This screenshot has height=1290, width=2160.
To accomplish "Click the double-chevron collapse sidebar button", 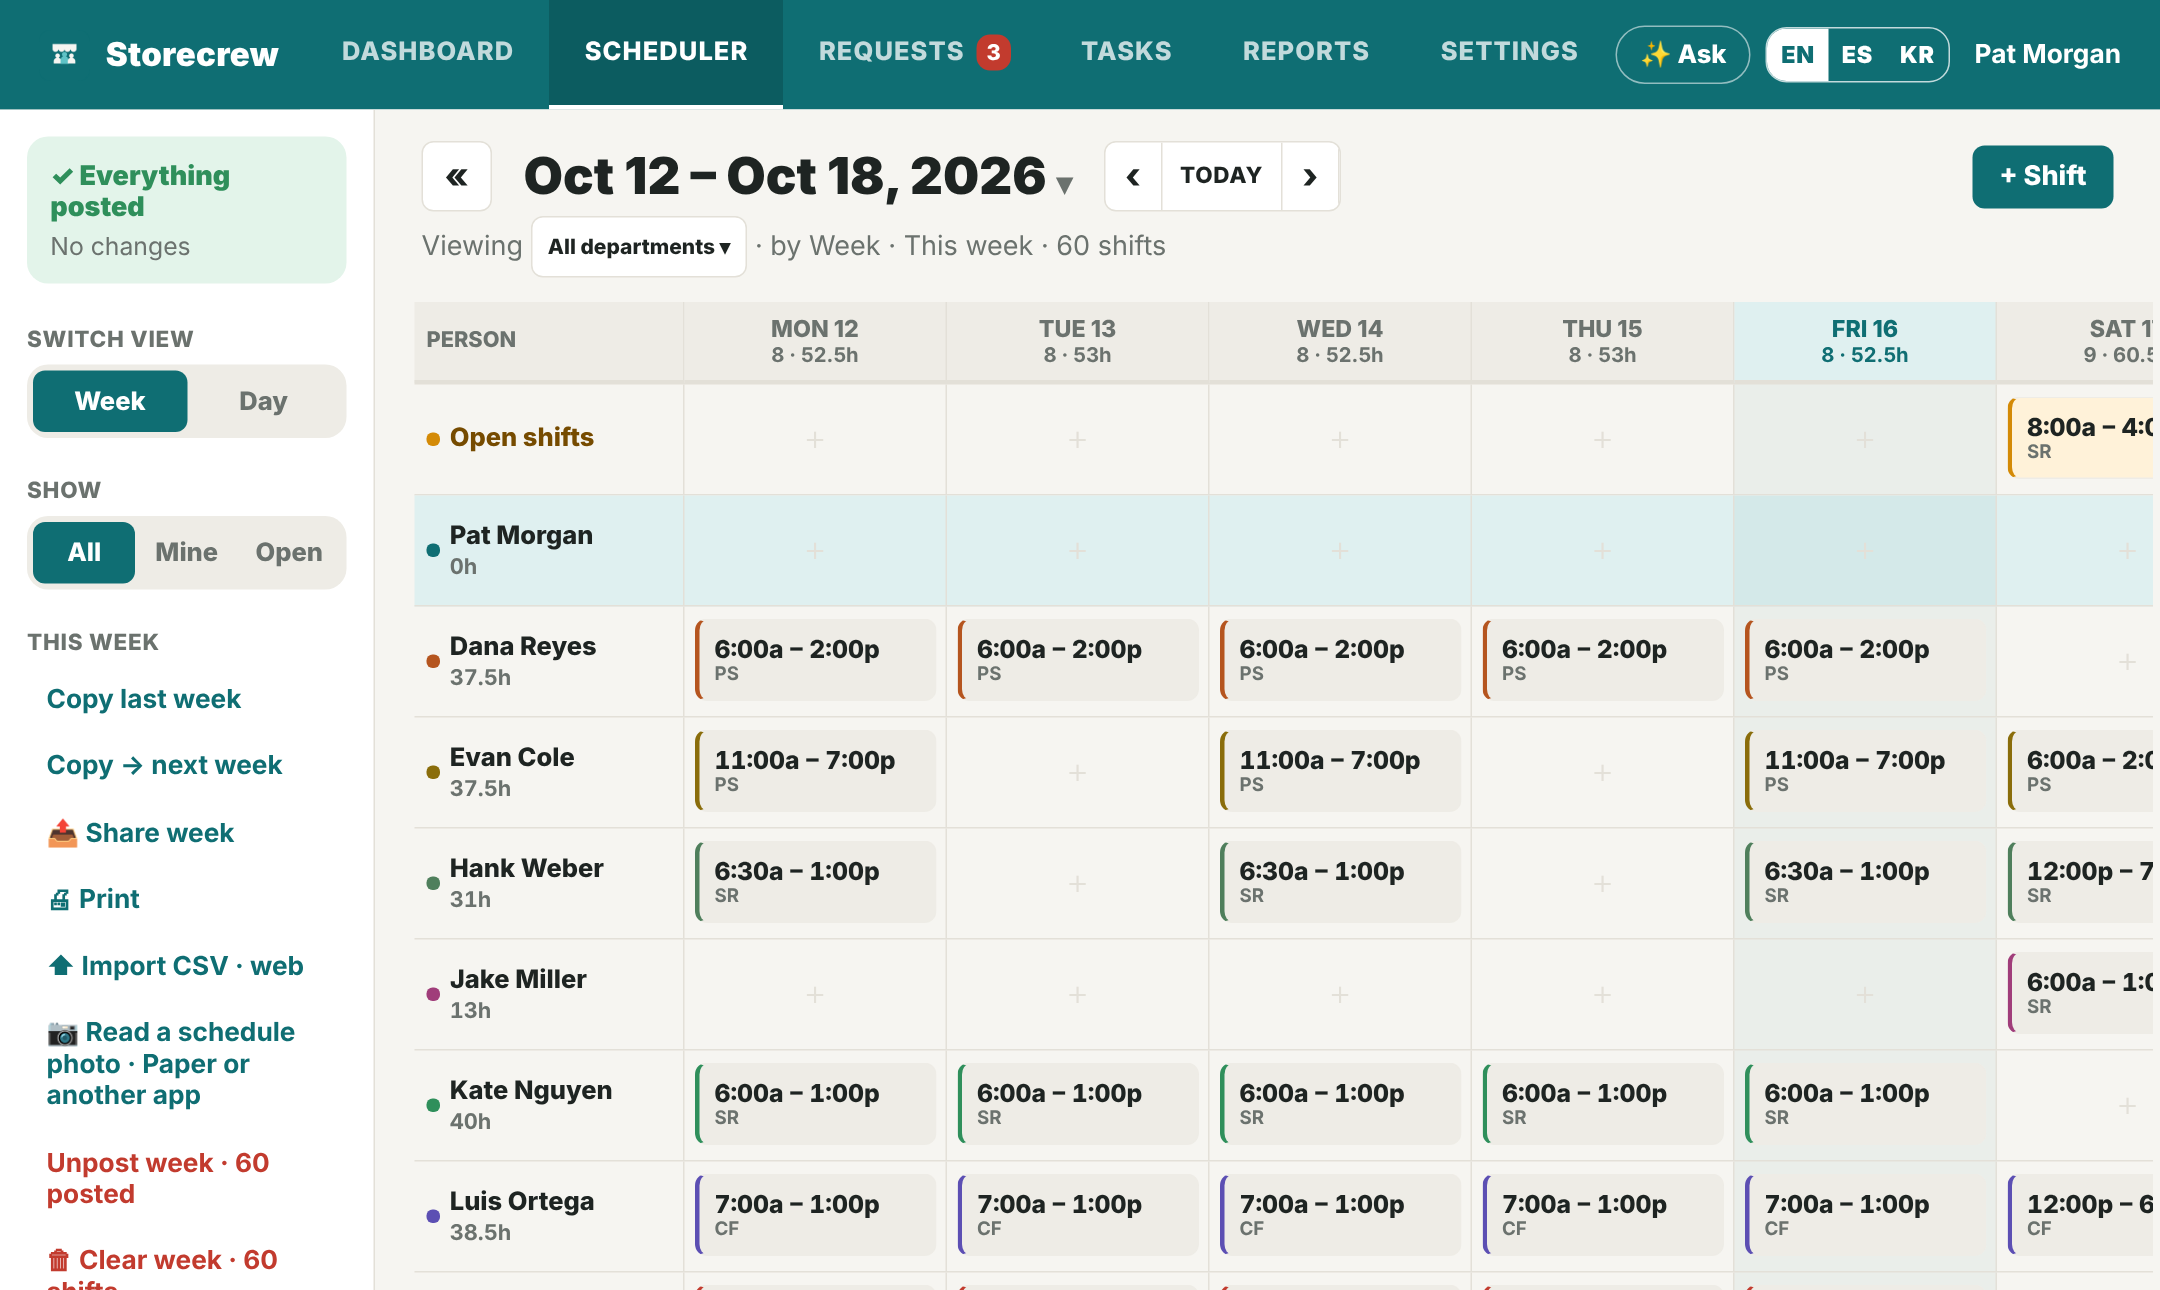I will click(457, 177).
